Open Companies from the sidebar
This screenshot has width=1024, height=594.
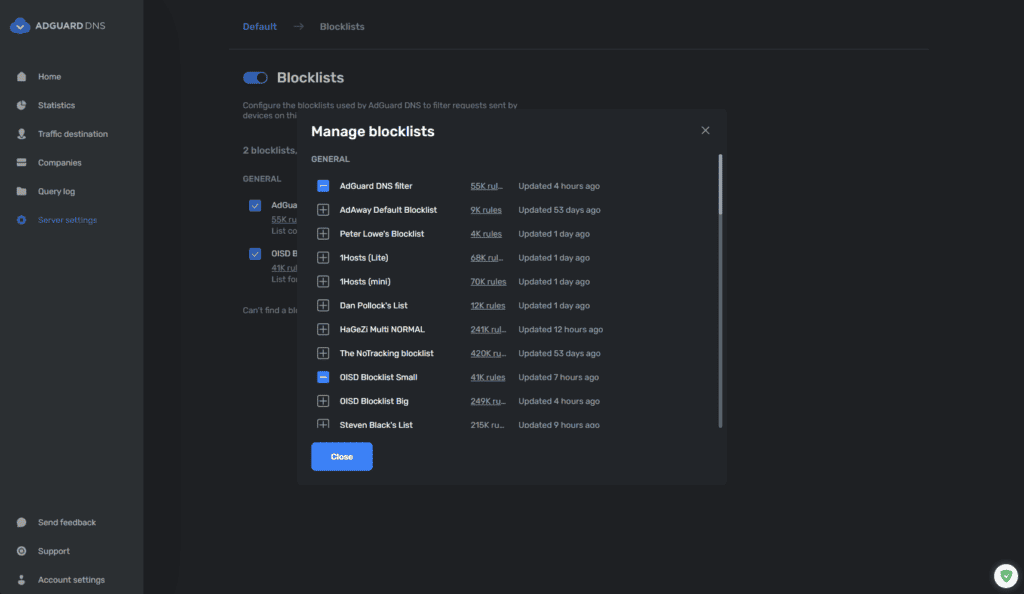pyautogui.click(x=59, y=163)
